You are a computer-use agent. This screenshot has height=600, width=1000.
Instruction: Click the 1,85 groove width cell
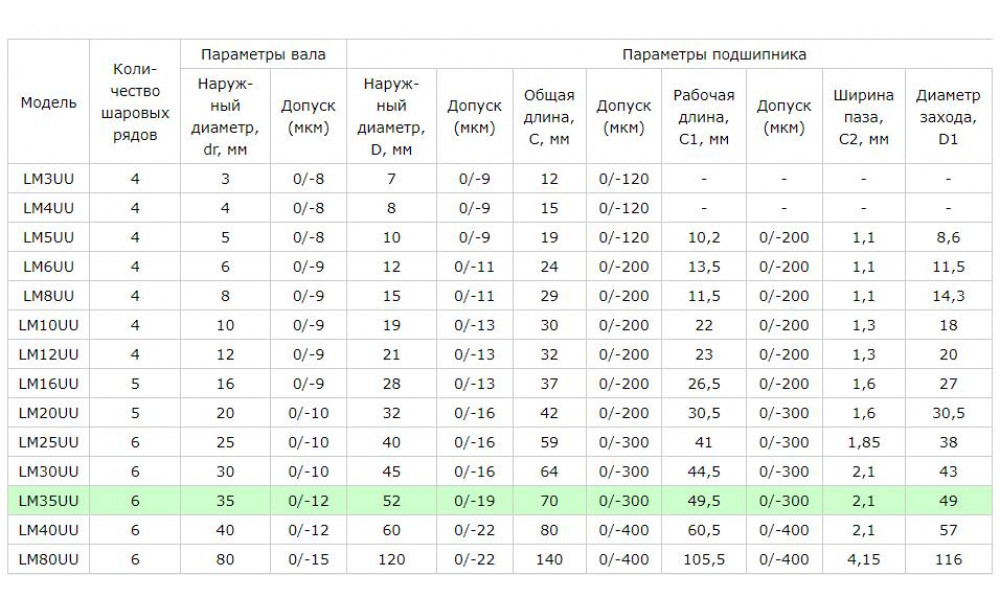[x=864, y=442]
